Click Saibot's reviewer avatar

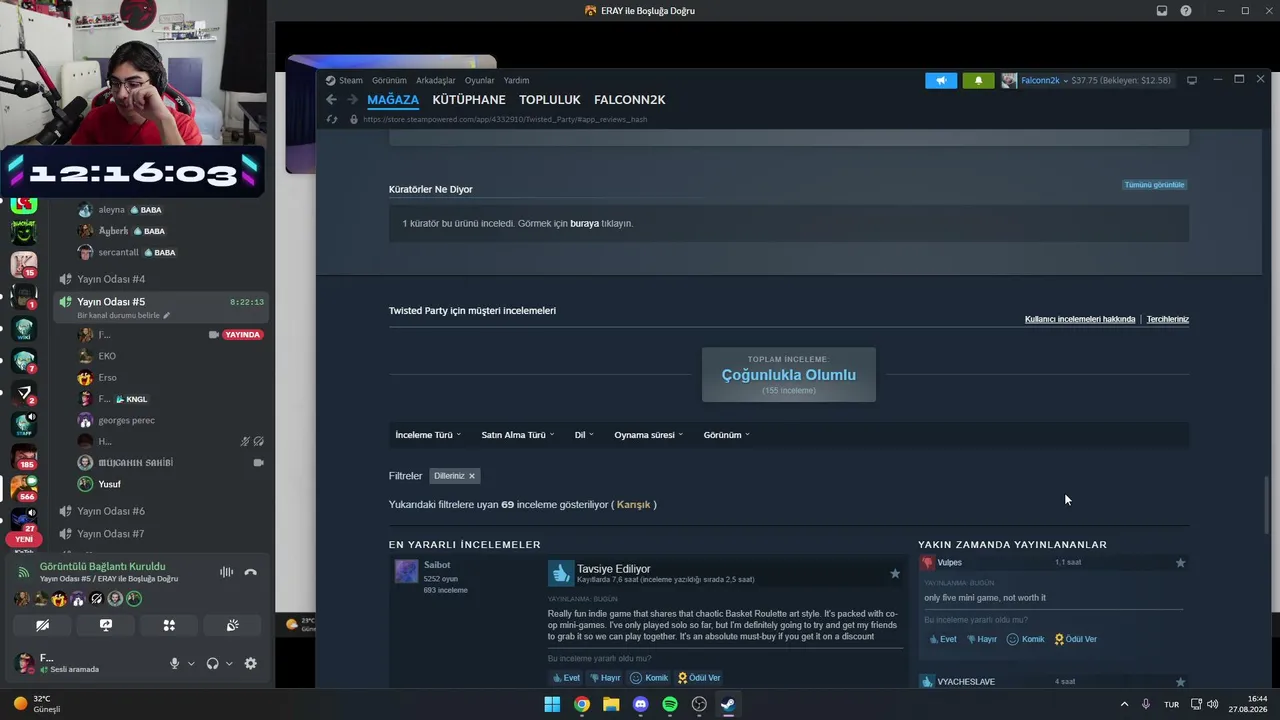pyautogui.click(x=406, y=571)
